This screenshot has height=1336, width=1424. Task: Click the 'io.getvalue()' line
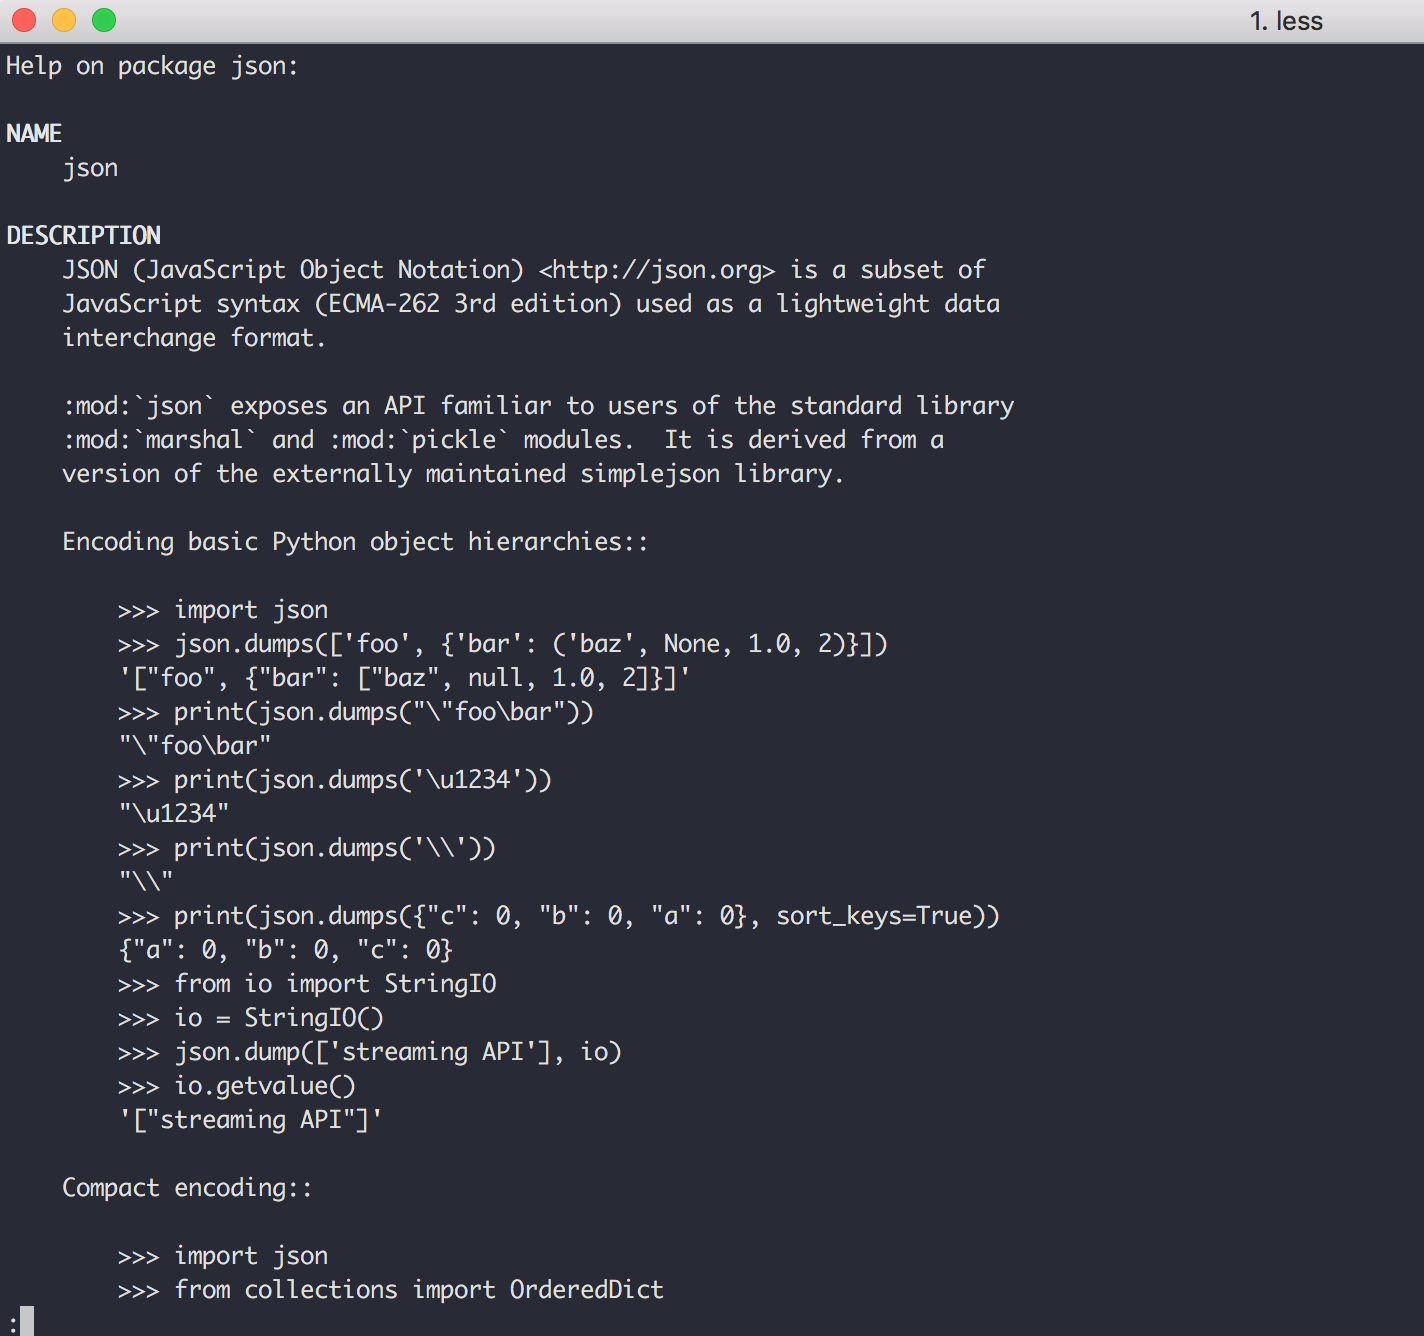point(265,1086)
